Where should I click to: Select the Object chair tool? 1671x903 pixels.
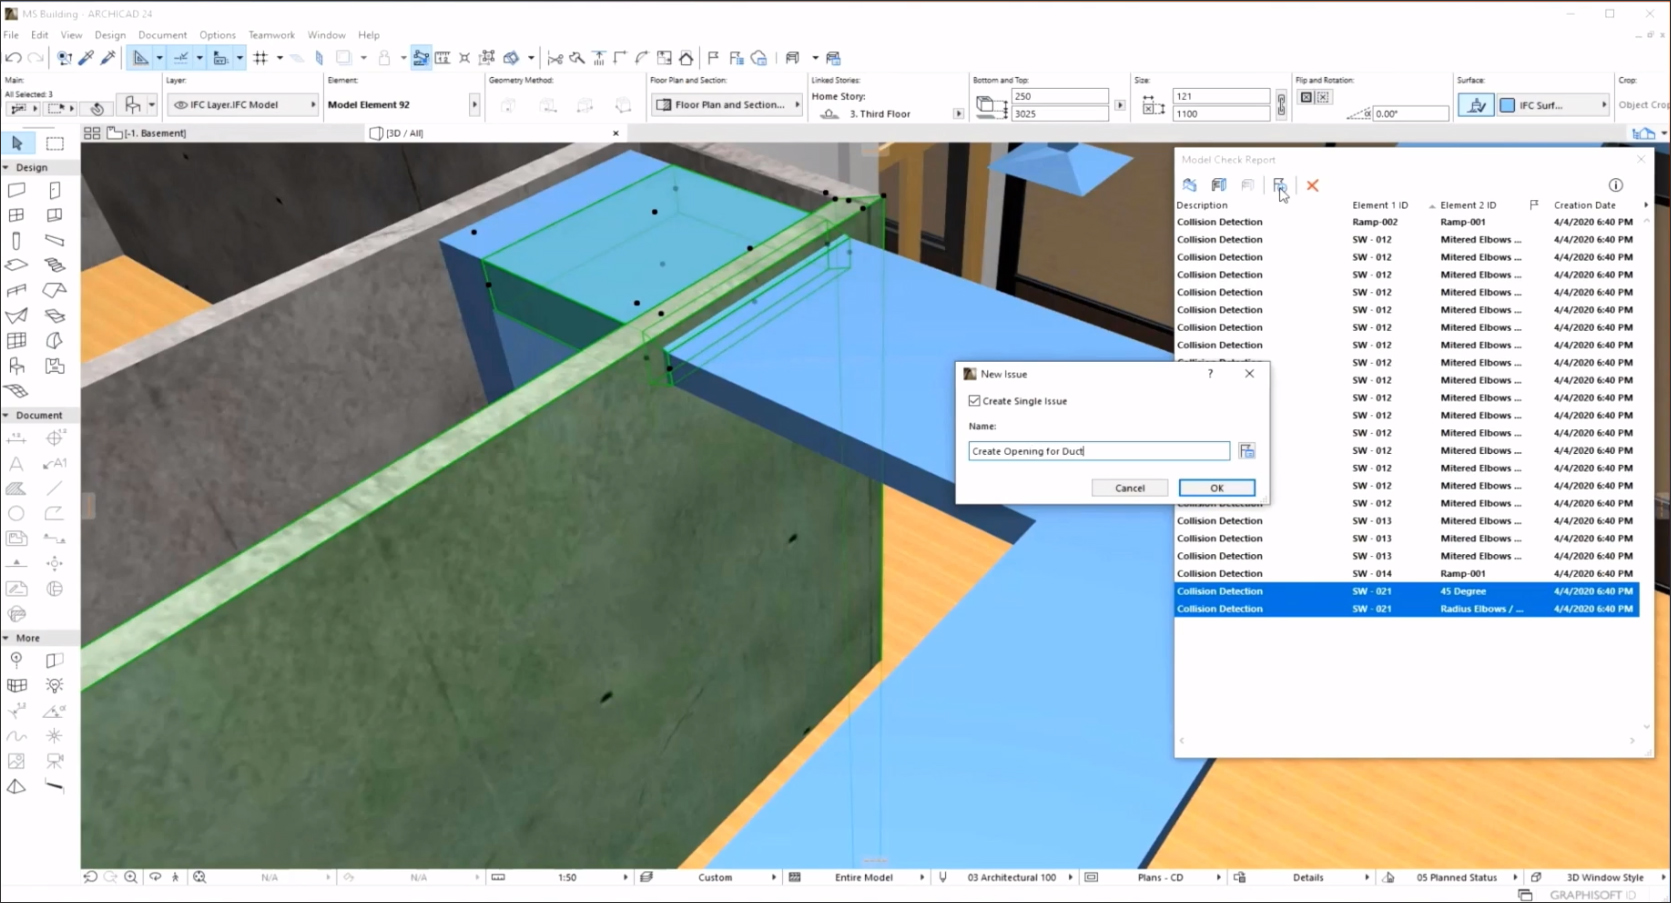pos(16,366)
